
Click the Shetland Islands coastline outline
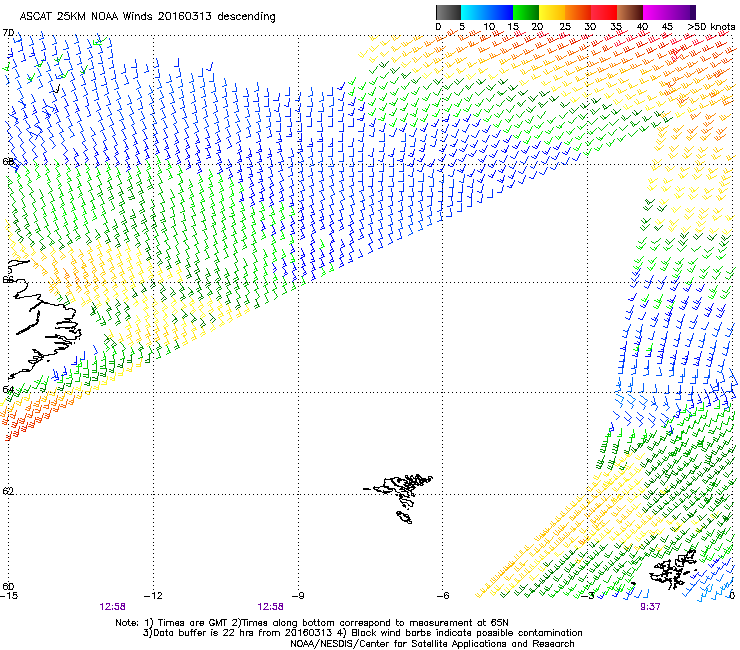tap(674, 569)
